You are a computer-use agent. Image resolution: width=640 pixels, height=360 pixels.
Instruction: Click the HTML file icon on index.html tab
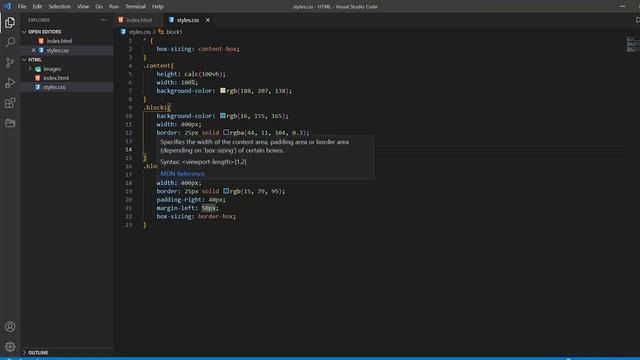point(121,20)
